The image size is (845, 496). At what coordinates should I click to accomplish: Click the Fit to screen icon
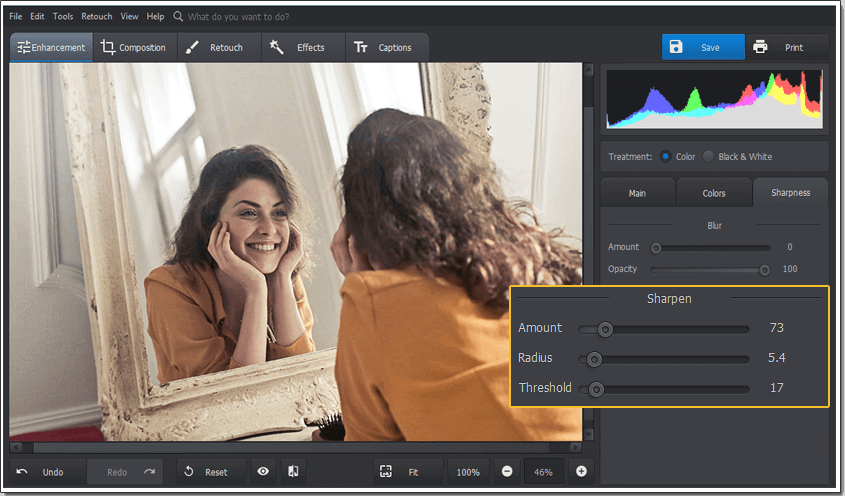[x=385, y=472]
